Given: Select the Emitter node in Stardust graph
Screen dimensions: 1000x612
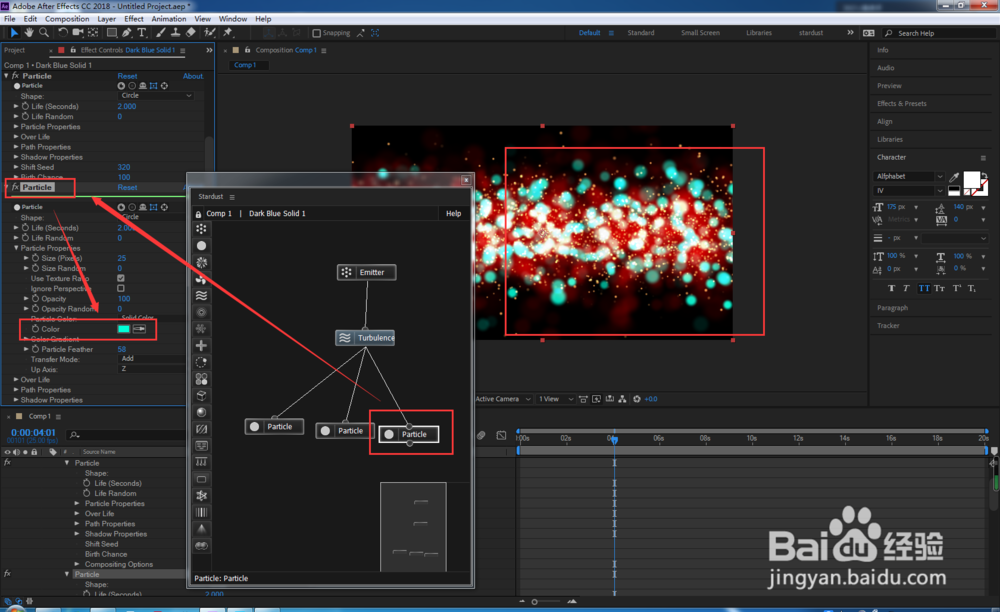Looking at the screenshot, I should (367, 272).
